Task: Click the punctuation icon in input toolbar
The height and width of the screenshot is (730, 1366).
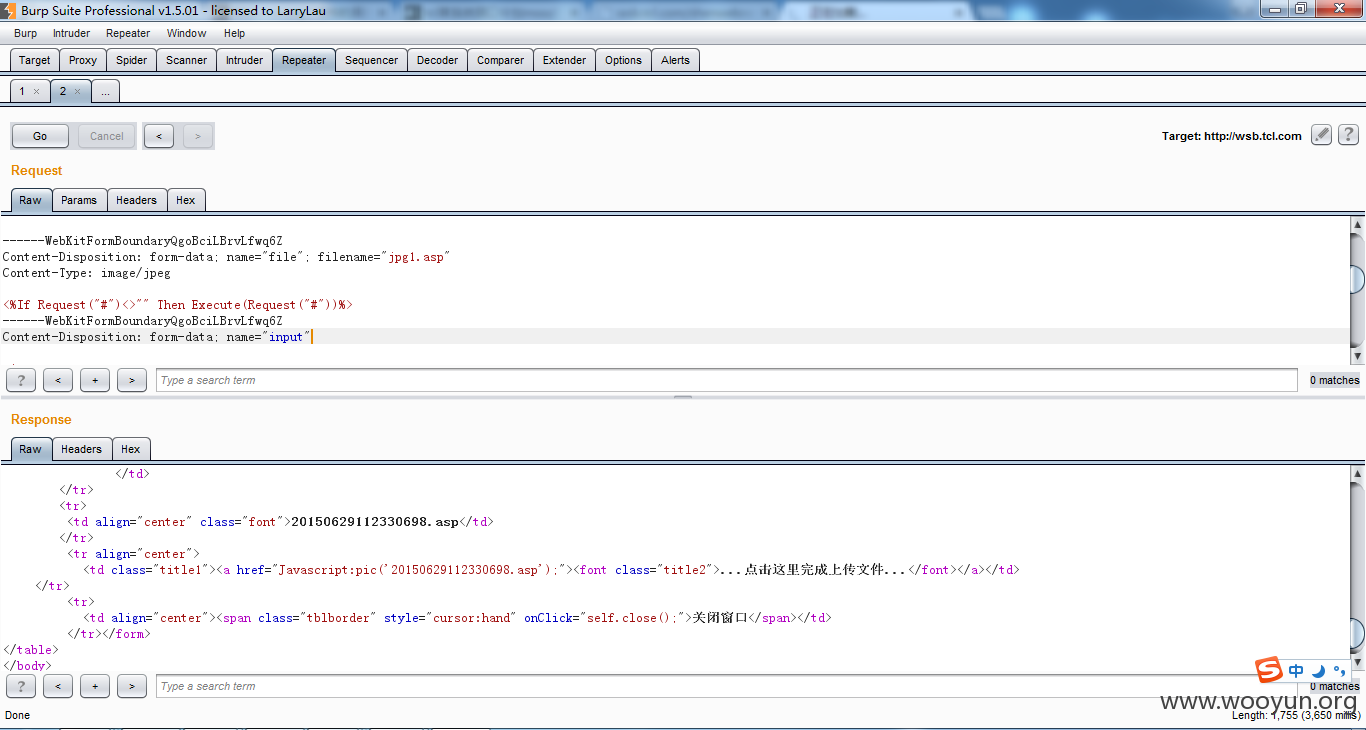Action: point(1340,671)
